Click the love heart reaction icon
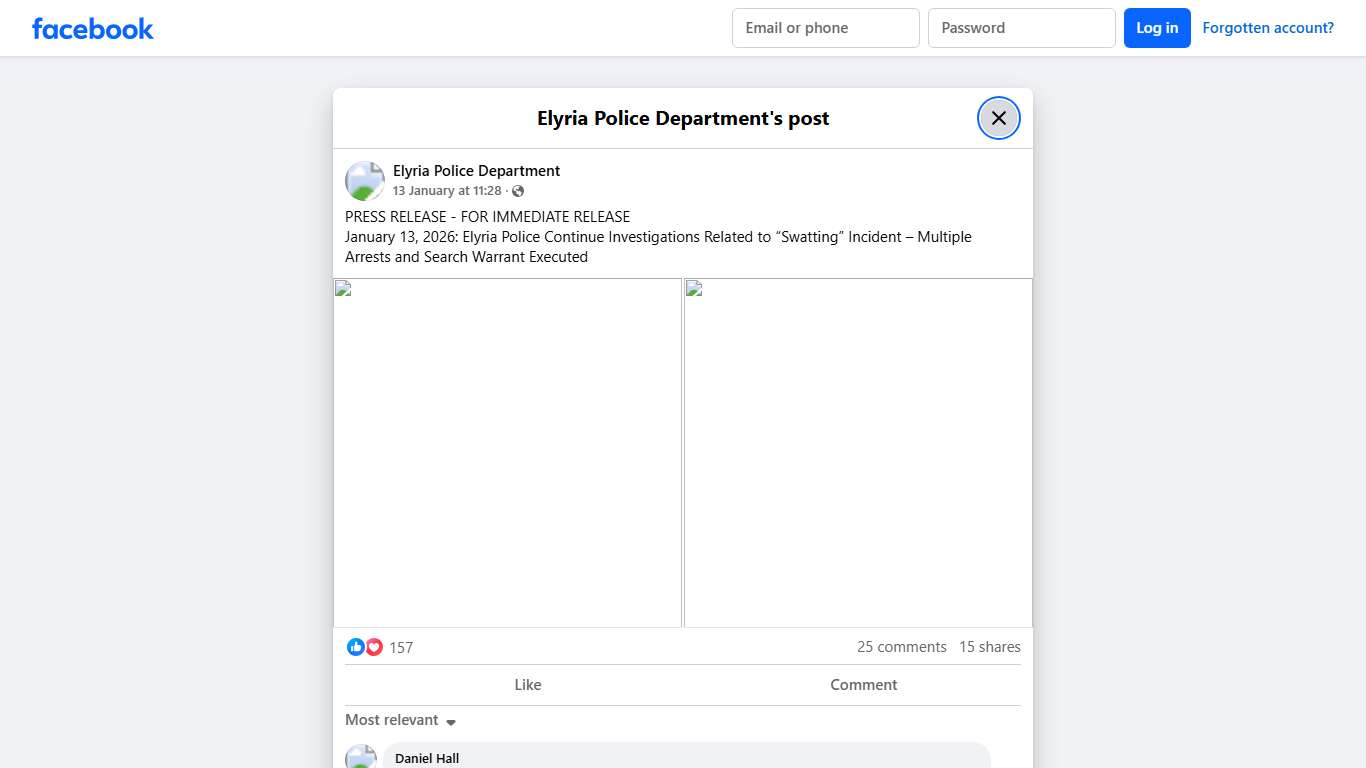 tap(373, 647)
